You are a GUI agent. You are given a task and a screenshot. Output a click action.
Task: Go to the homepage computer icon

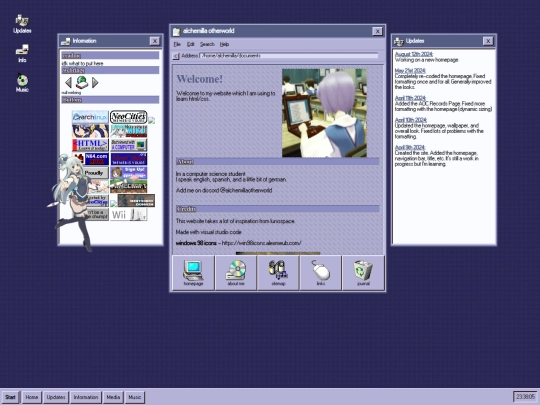[193, 273]
